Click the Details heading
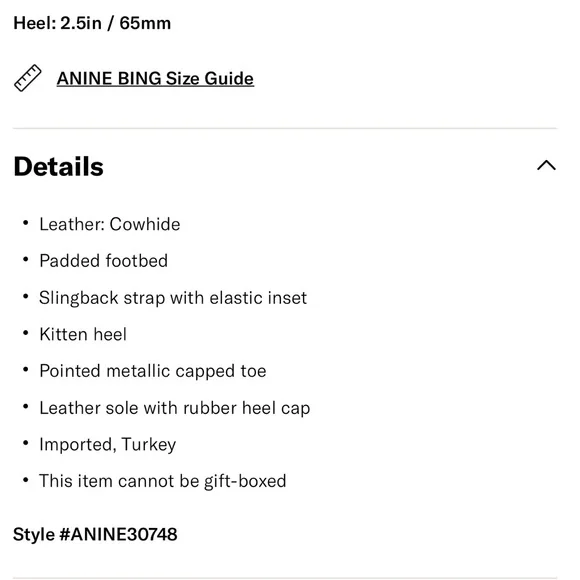 tap(58, 166)
